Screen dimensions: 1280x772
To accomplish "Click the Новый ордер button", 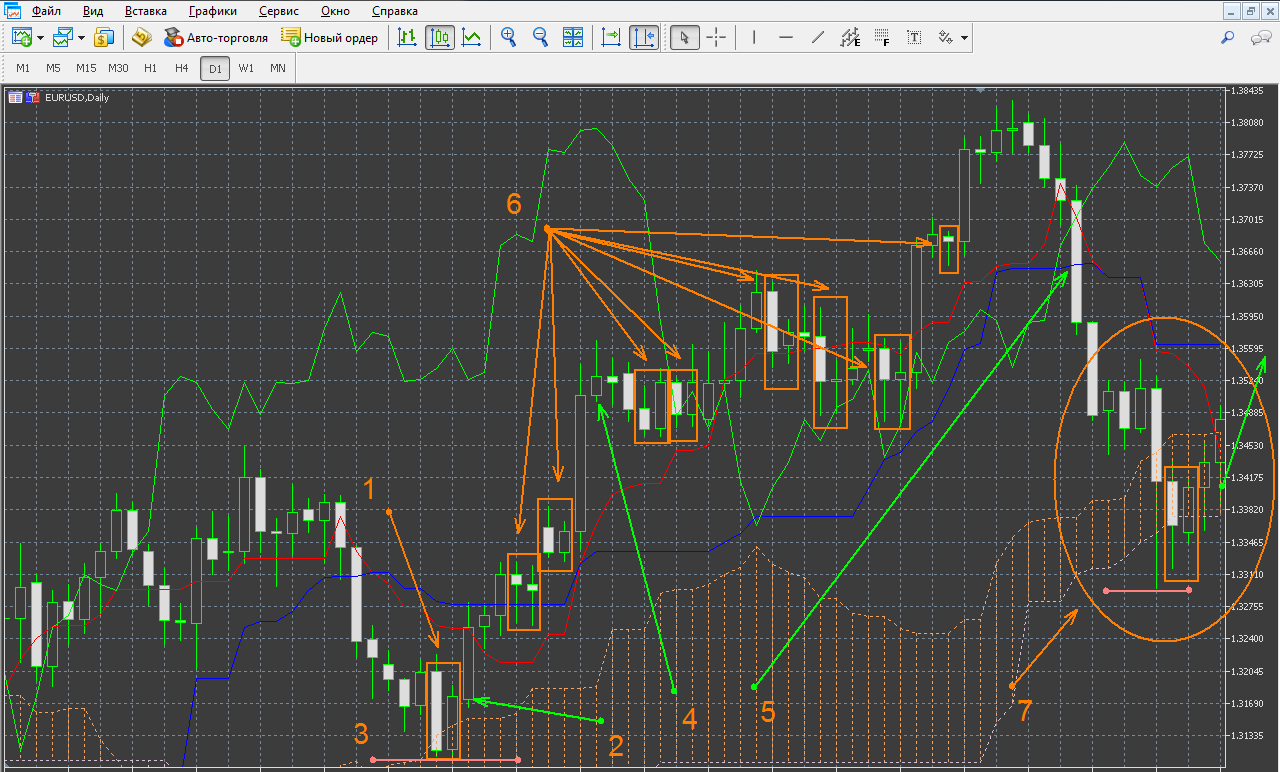I will [x=330, y=38].
